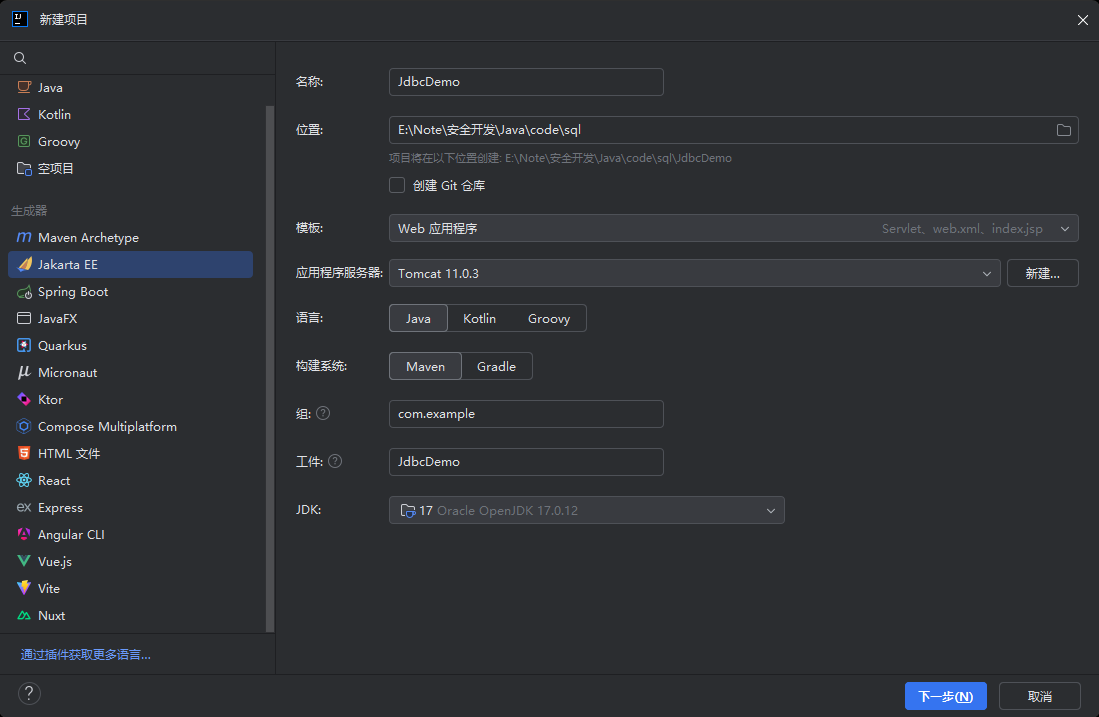Set build system to Gradle
The height and width of the screenshot is (717, 1099).
[496, 367]
